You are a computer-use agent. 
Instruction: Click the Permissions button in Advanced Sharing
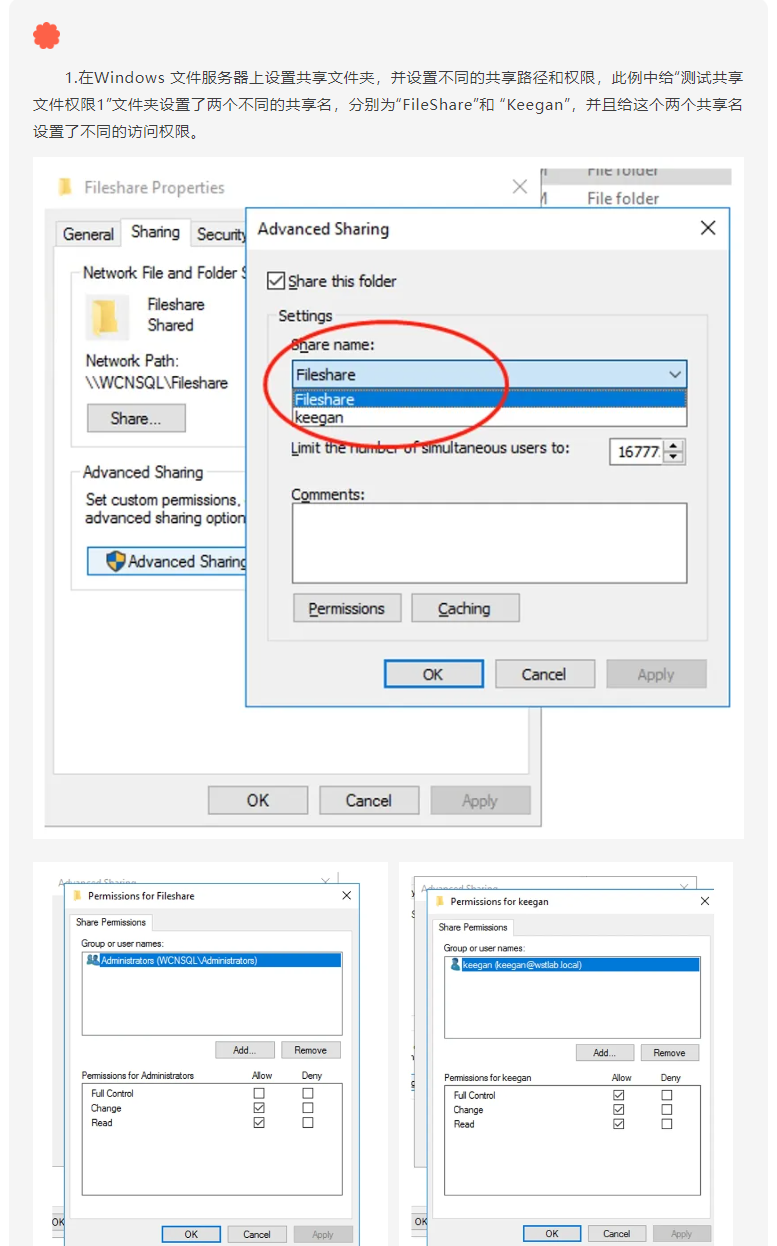(346, 608)
